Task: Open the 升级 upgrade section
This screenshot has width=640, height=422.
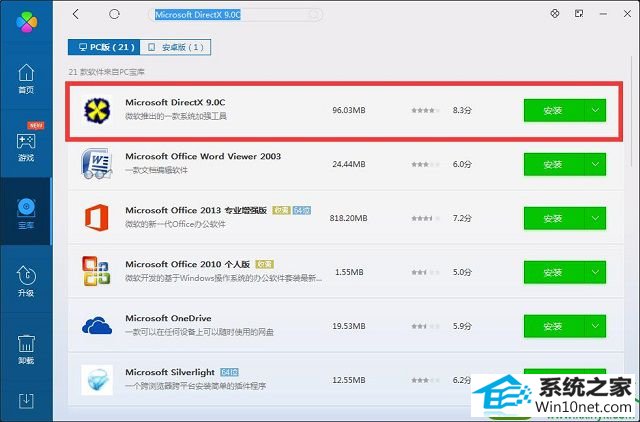Action: (x=26, y=282)
